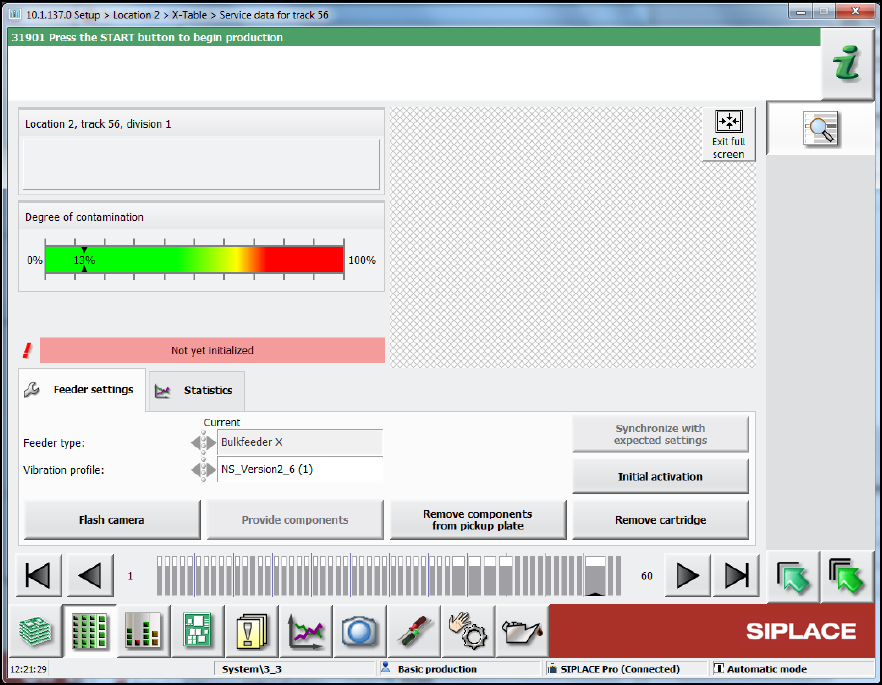Select highlighted track 56 in track strip

point(595,575)
